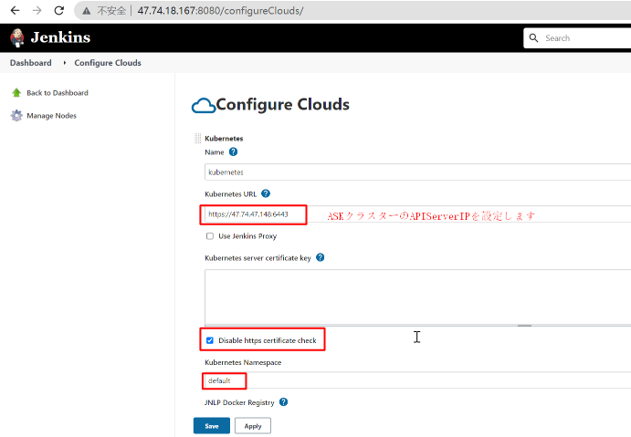
Task: Enable Use Jenkins Proxy checkbox
Action: [x=210, y=236]
